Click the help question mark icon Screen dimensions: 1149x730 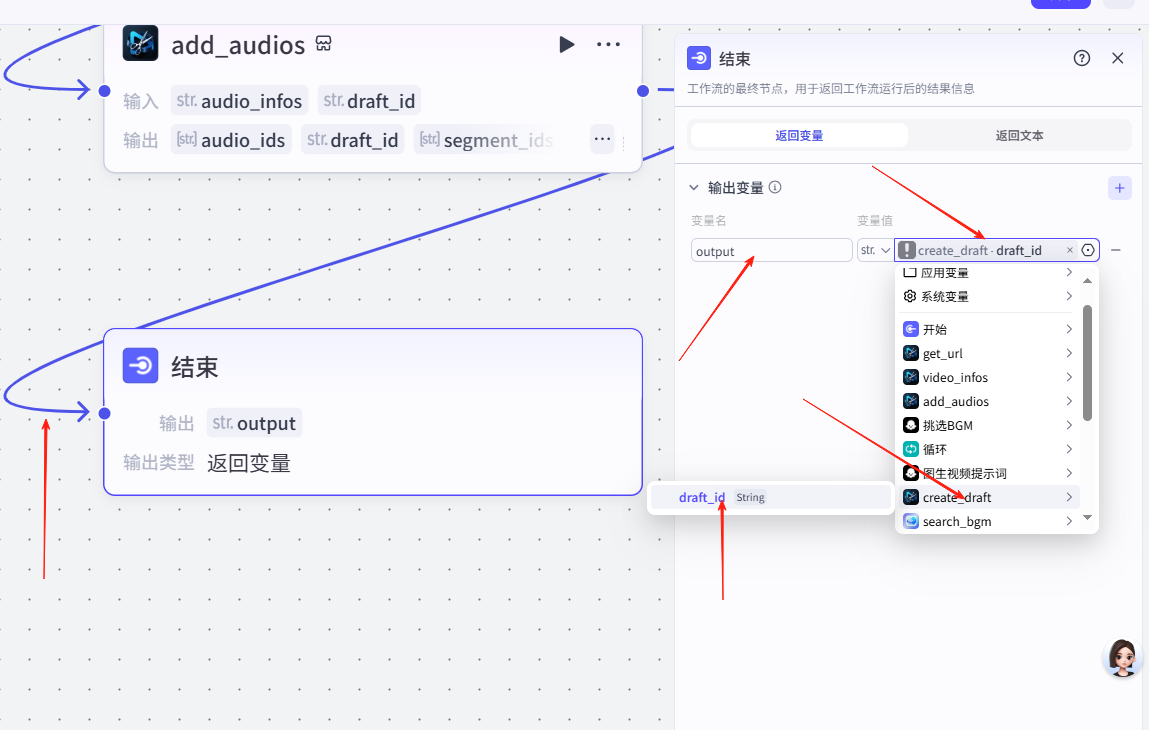pos(1081,58)
